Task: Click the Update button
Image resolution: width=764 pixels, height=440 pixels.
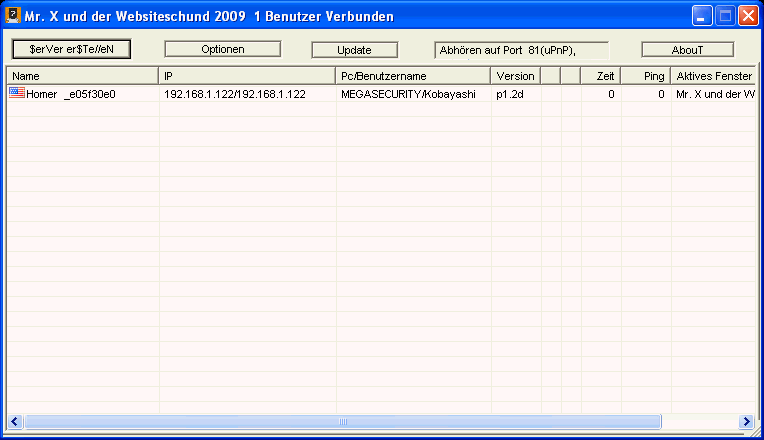Action: pyautogui.click(x=354, y=49)
